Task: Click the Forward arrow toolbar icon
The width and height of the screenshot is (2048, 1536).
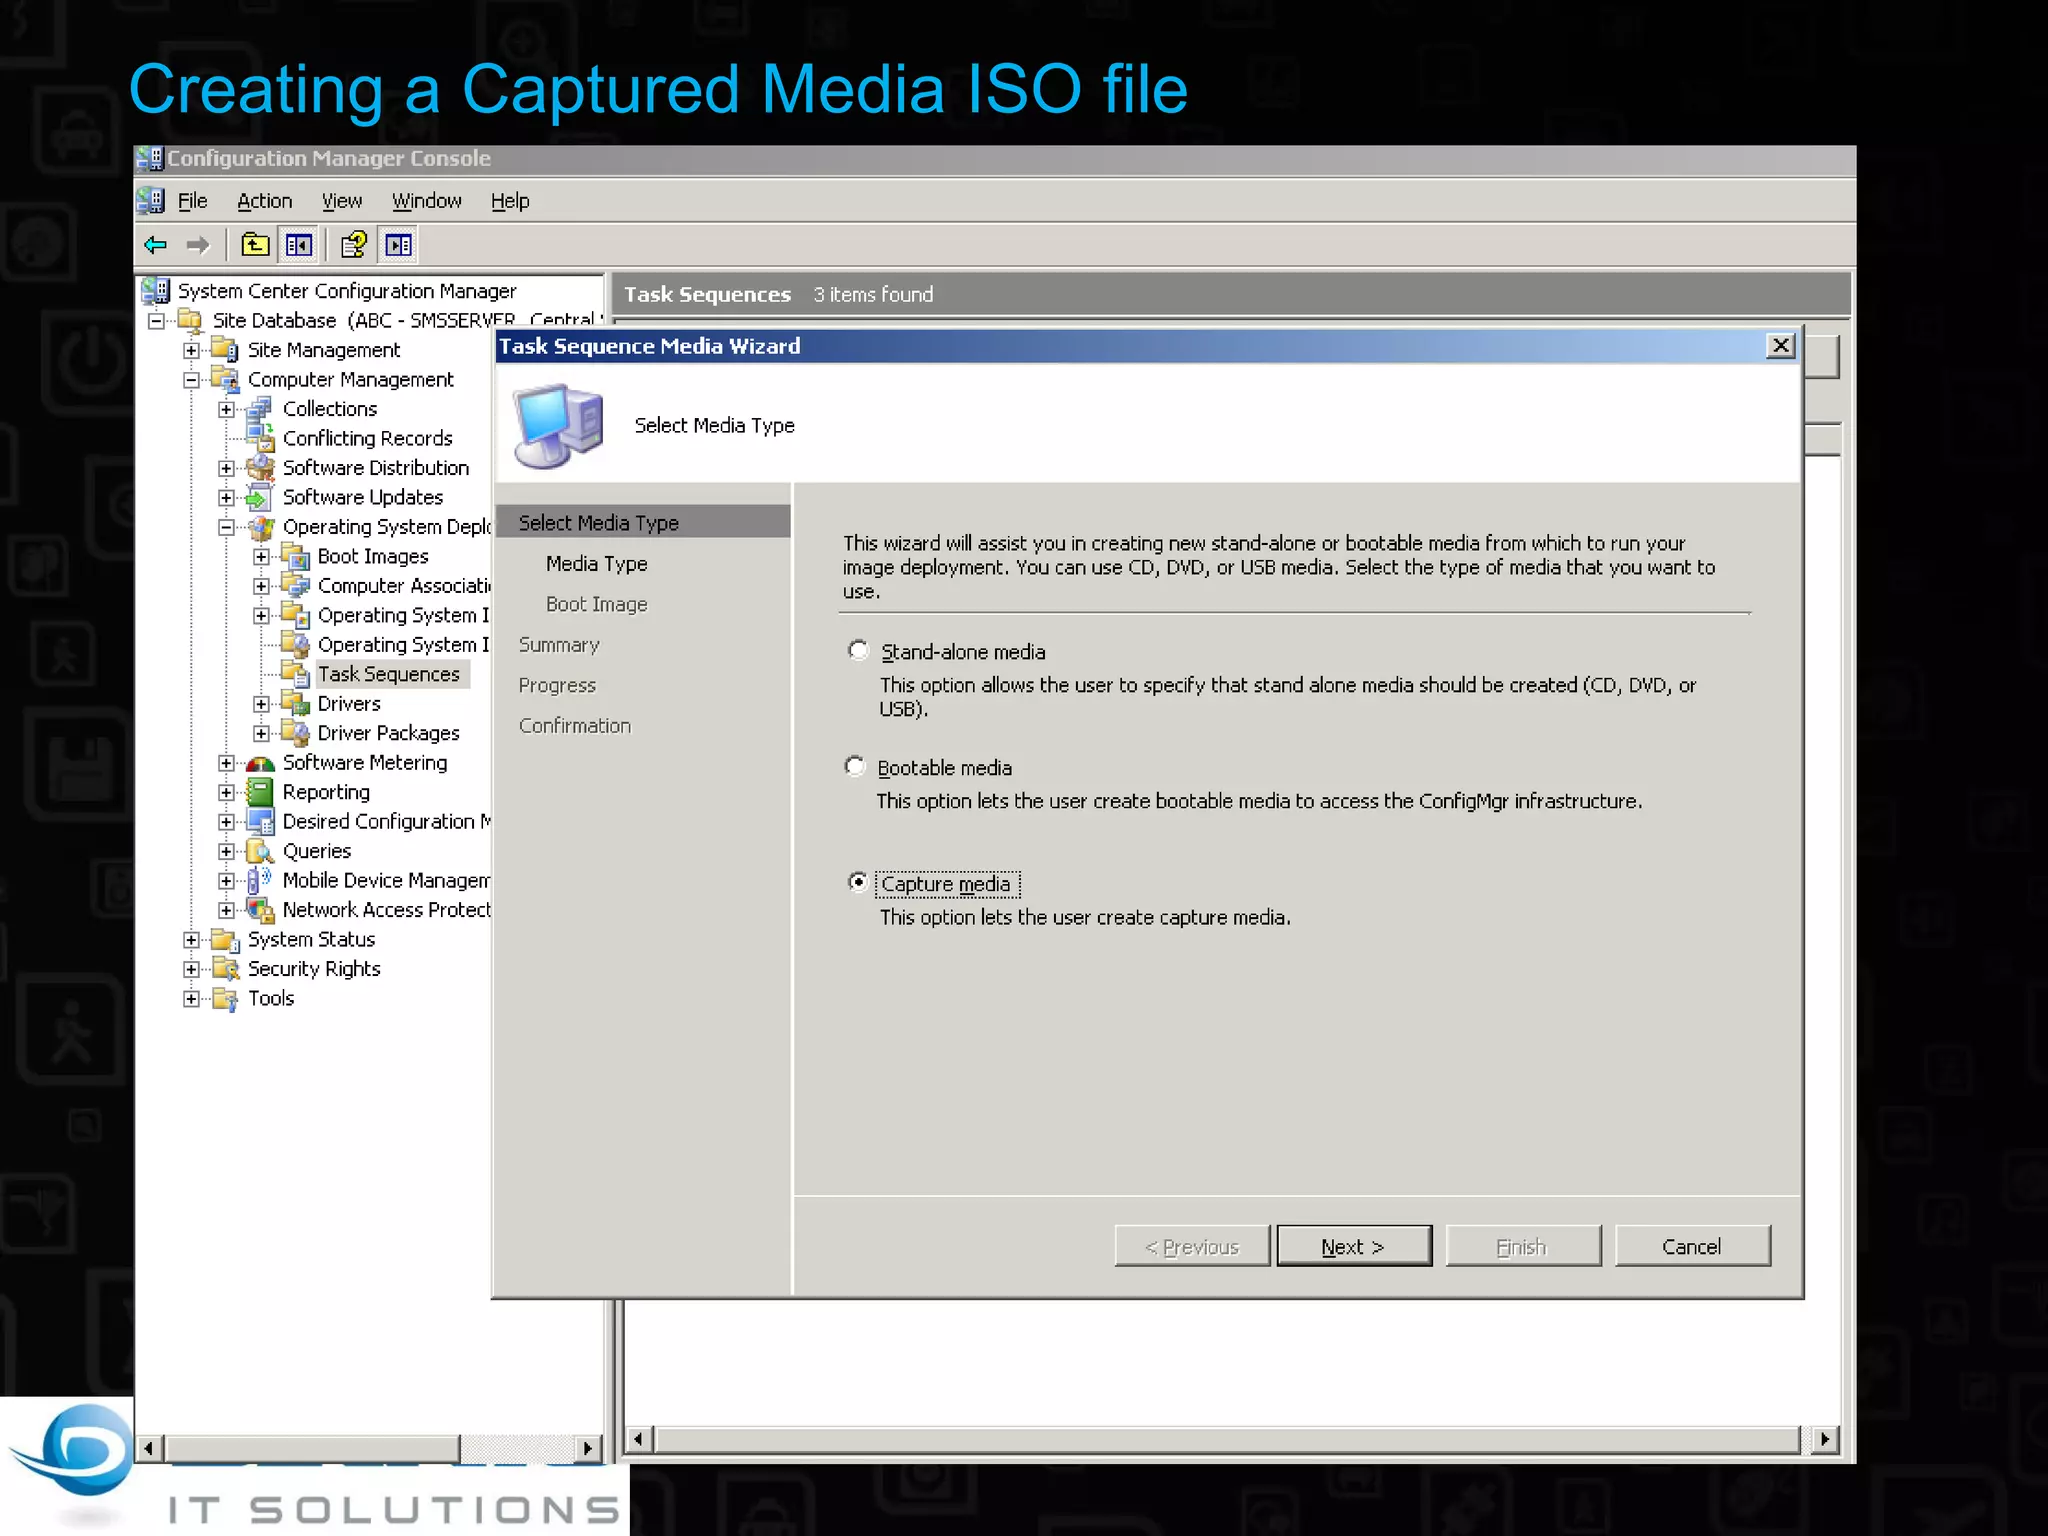Action: coord(198,245)
